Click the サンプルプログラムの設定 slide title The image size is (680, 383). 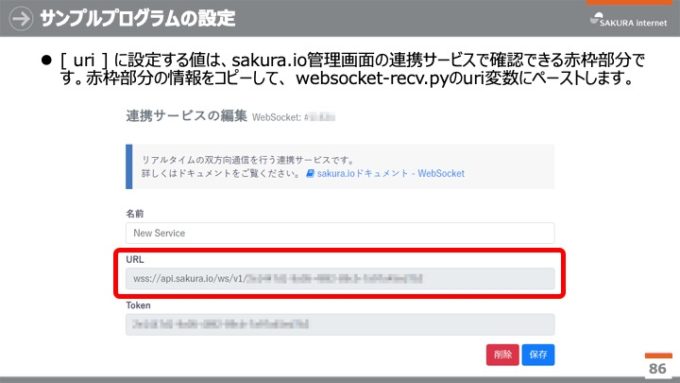(x=138, y=19)
